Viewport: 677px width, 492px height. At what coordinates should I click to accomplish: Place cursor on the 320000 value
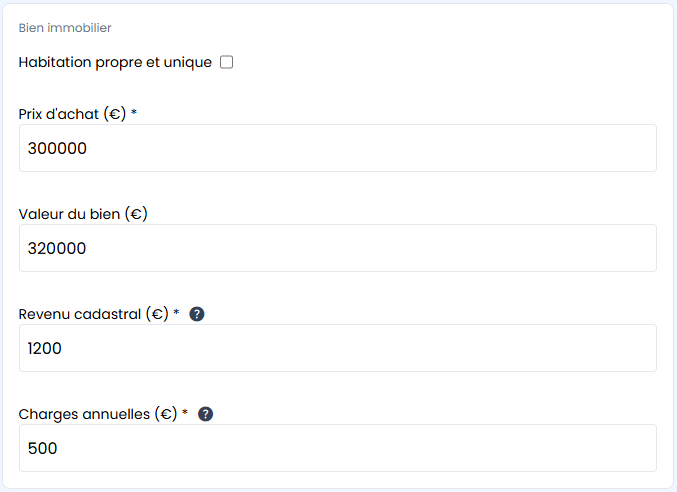(57, 249)
